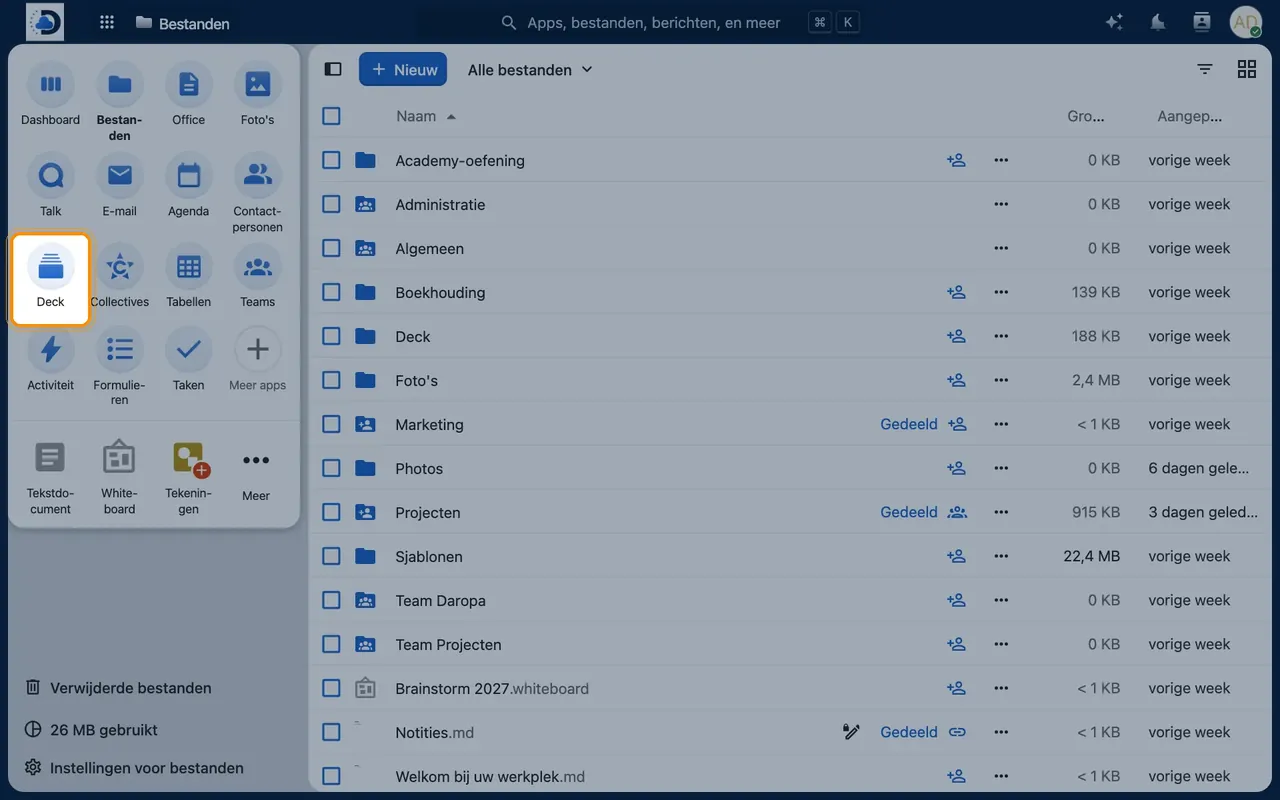Viewport: 1280px width, 800px height.
Task: Open the app menu grid launcher
Action: point(107,22)
